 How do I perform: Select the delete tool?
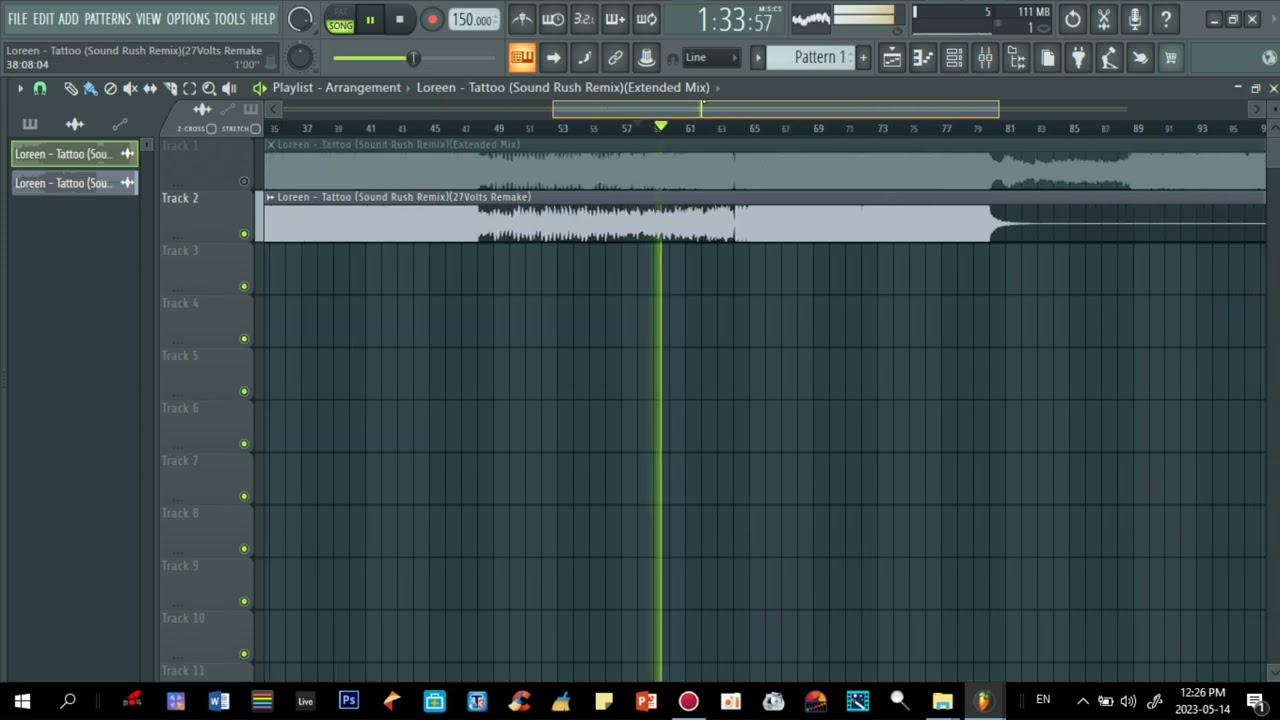pos(110,89)
